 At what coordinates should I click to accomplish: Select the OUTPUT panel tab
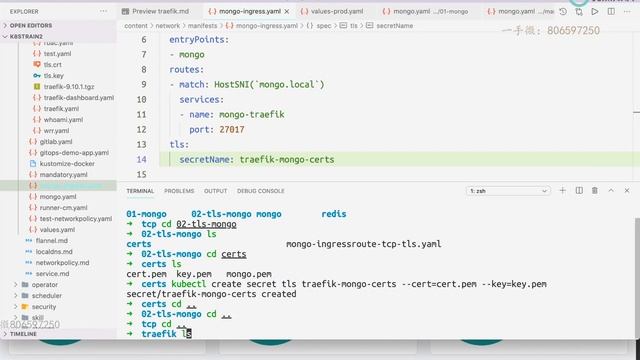216,191
